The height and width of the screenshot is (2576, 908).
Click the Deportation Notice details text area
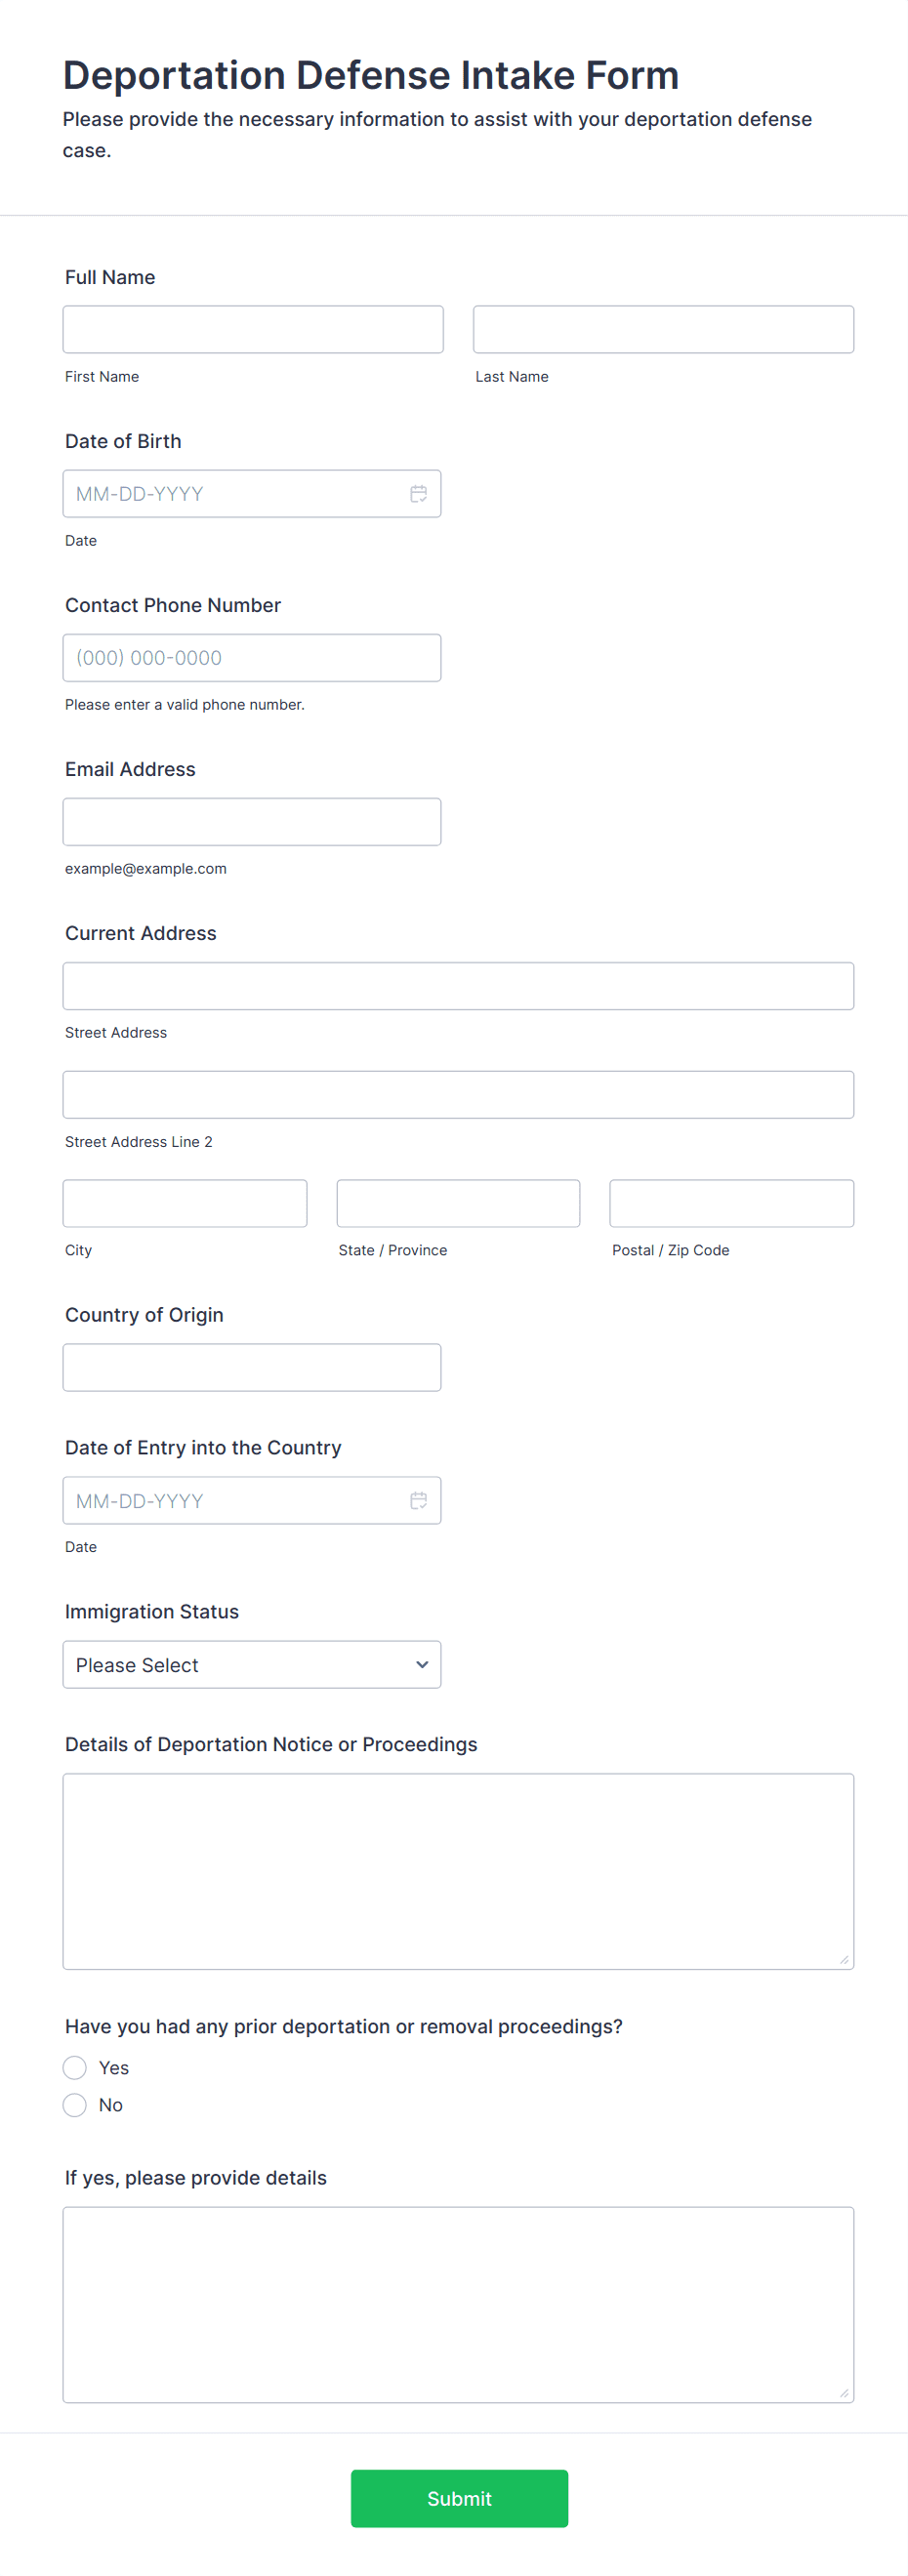(458, 1871)
